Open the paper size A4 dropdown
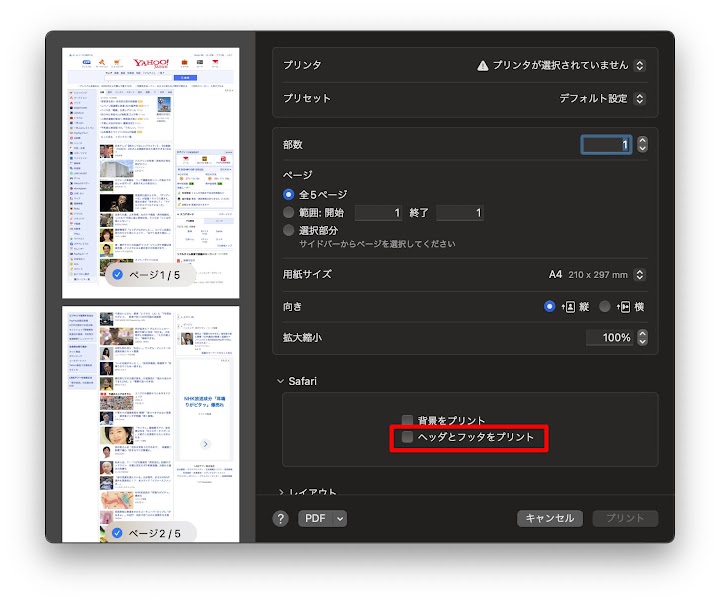Screen dimensions: 720x603 click(639, 275)
